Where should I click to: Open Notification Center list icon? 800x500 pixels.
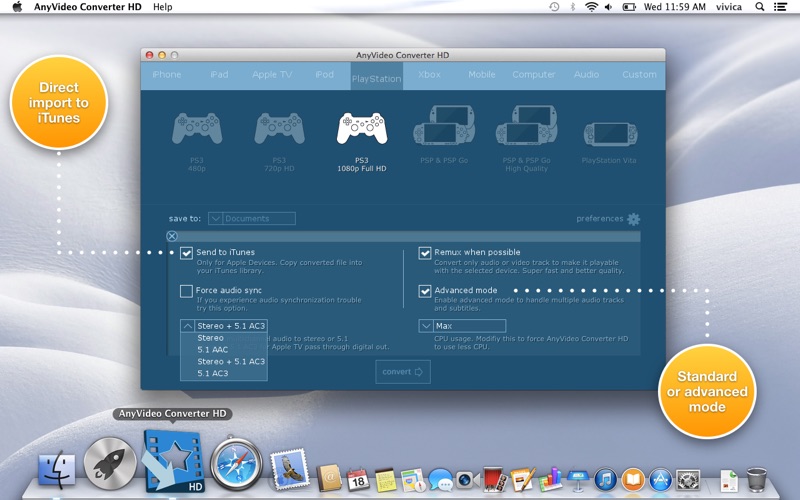click(780, 7)
